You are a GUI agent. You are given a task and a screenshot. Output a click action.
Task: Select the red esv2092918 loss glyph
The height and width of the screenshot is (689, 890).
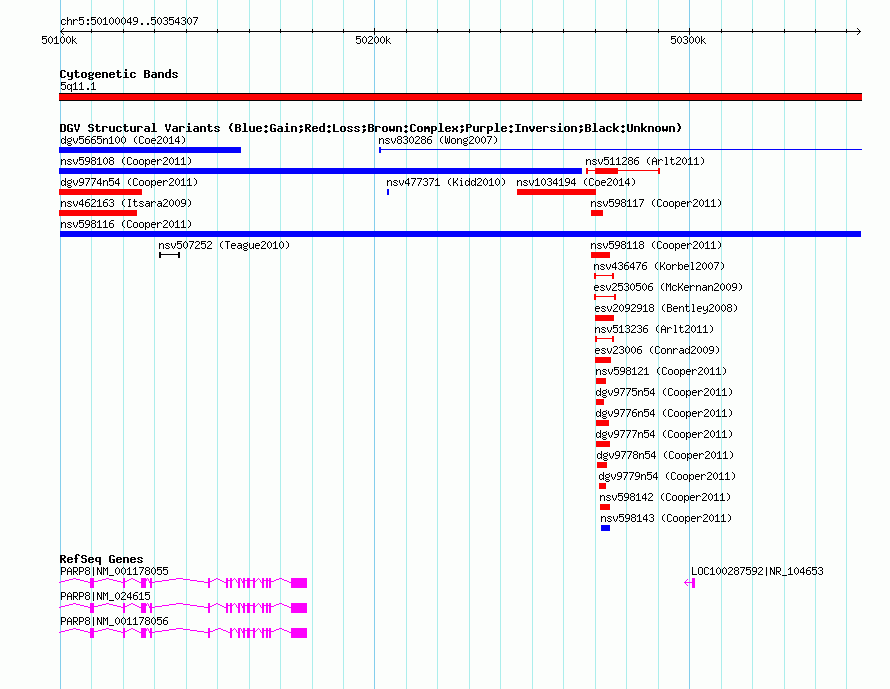tap(604, 318)
